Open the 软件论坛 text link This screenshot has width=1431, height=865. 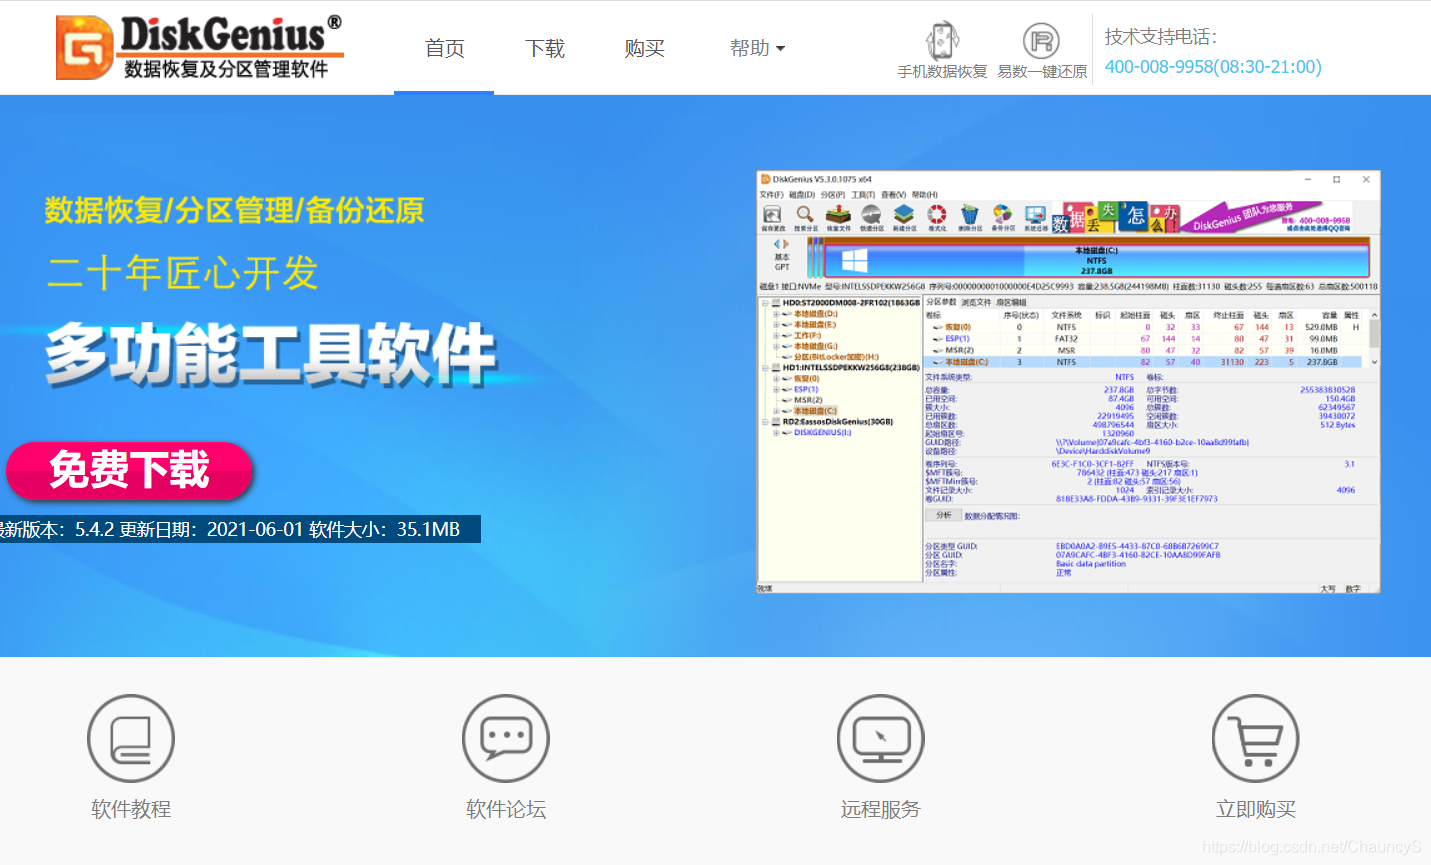coord(506,809)
